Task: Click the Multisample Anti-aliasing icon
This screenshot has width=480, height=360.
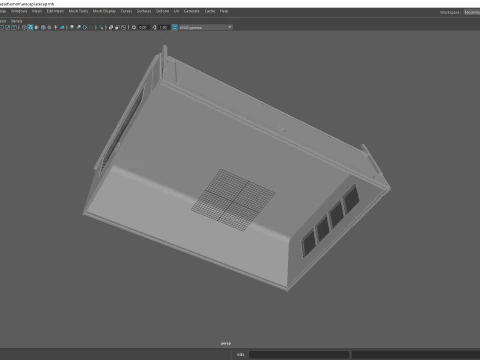Action: (x=85, y=27)
